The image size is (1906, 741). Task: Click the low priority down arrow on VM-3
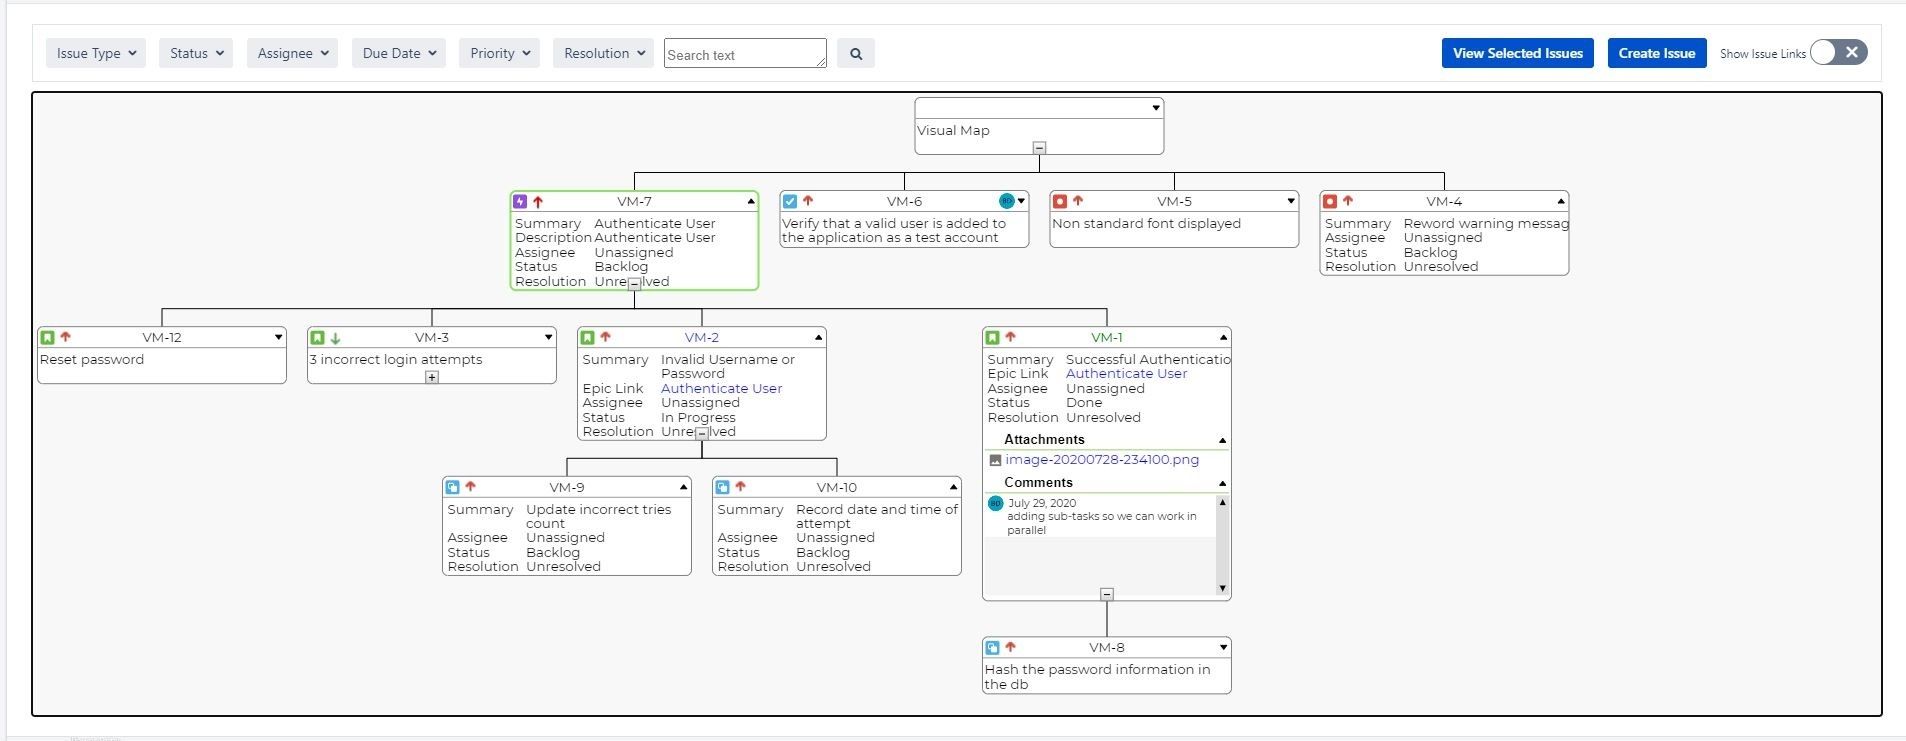[335, 338]
